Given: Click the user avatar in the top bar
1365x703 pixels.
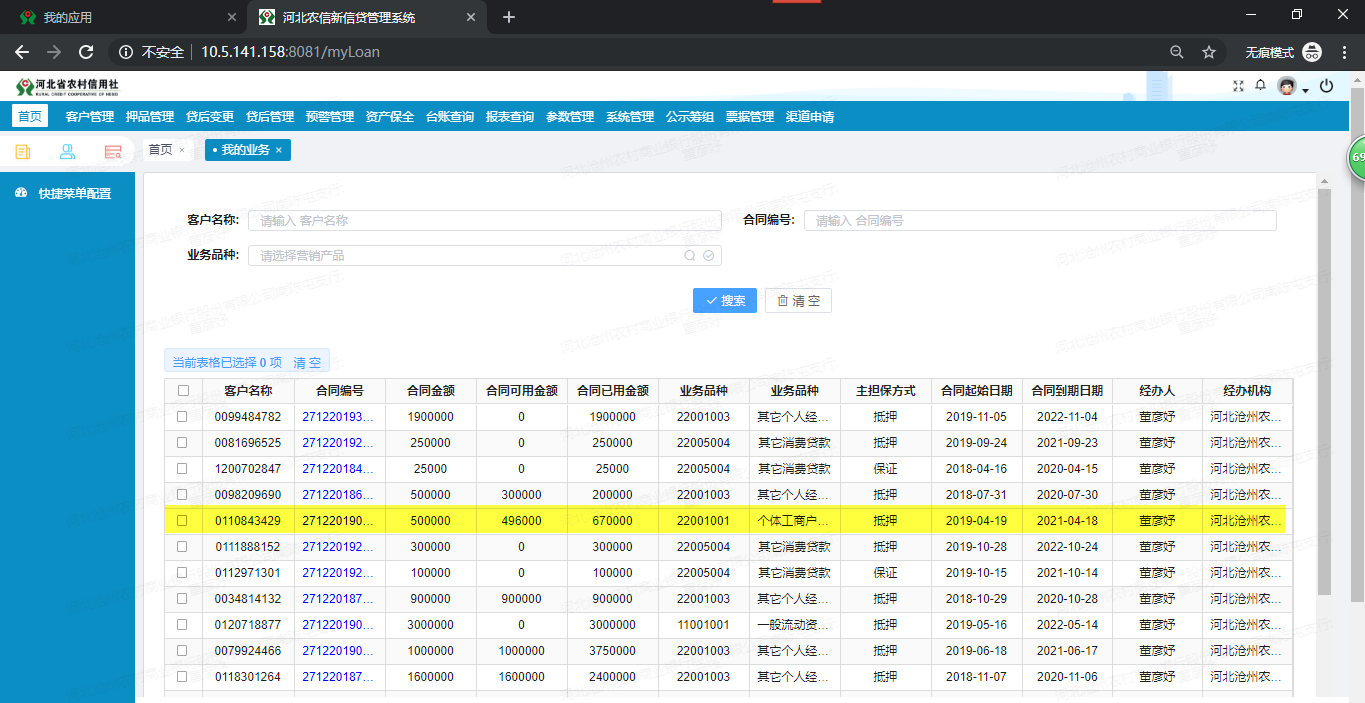Looking at the screenshot, I should pos(1286,86).
